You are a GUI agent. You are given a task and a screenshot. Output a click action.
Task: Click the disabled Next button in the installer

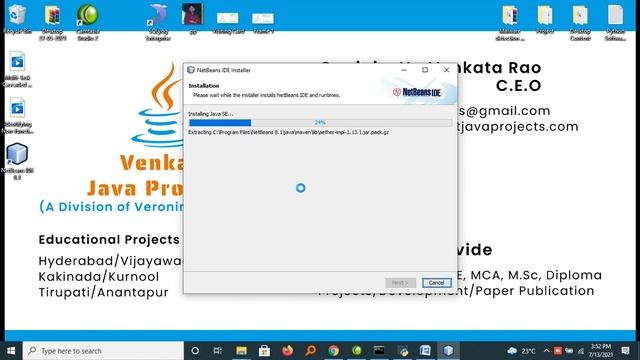click(x=400, y=282)
